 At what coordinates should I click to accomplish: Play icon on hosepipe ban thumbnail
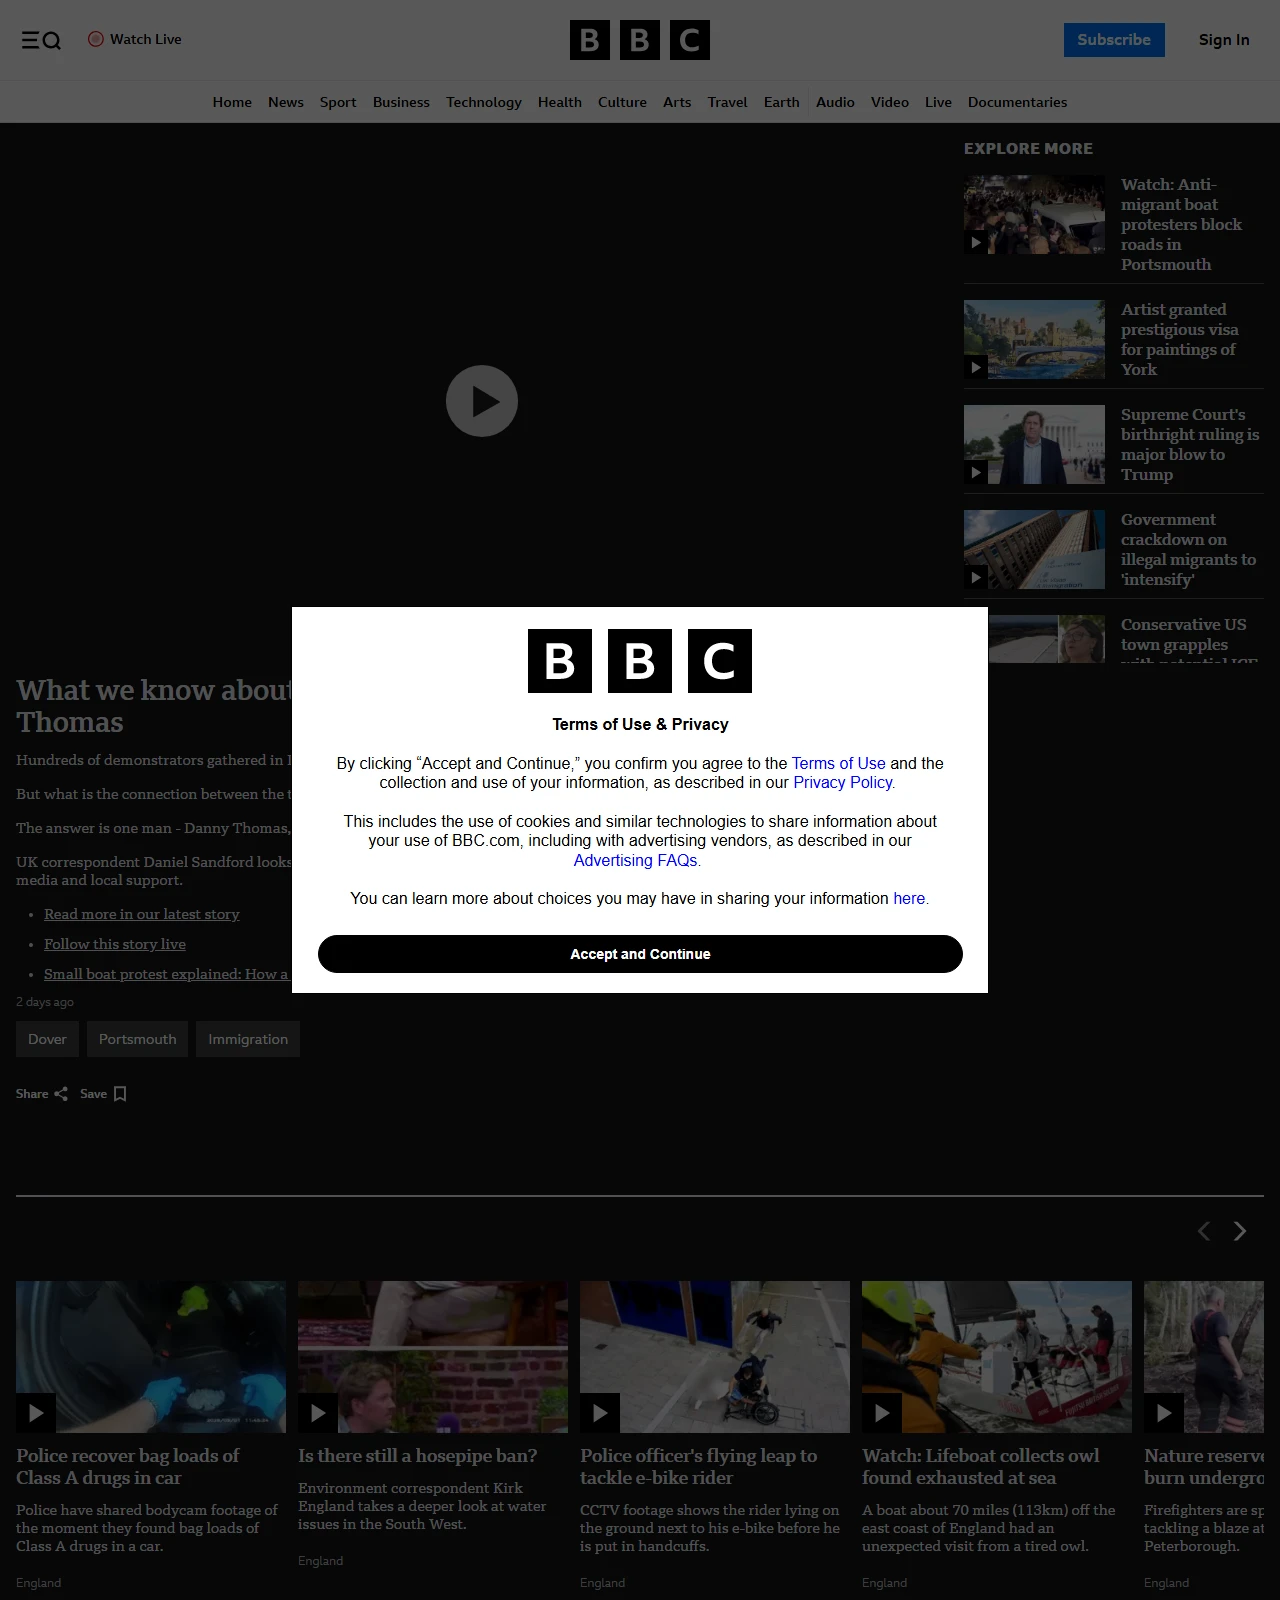[x=318, y=1413]
